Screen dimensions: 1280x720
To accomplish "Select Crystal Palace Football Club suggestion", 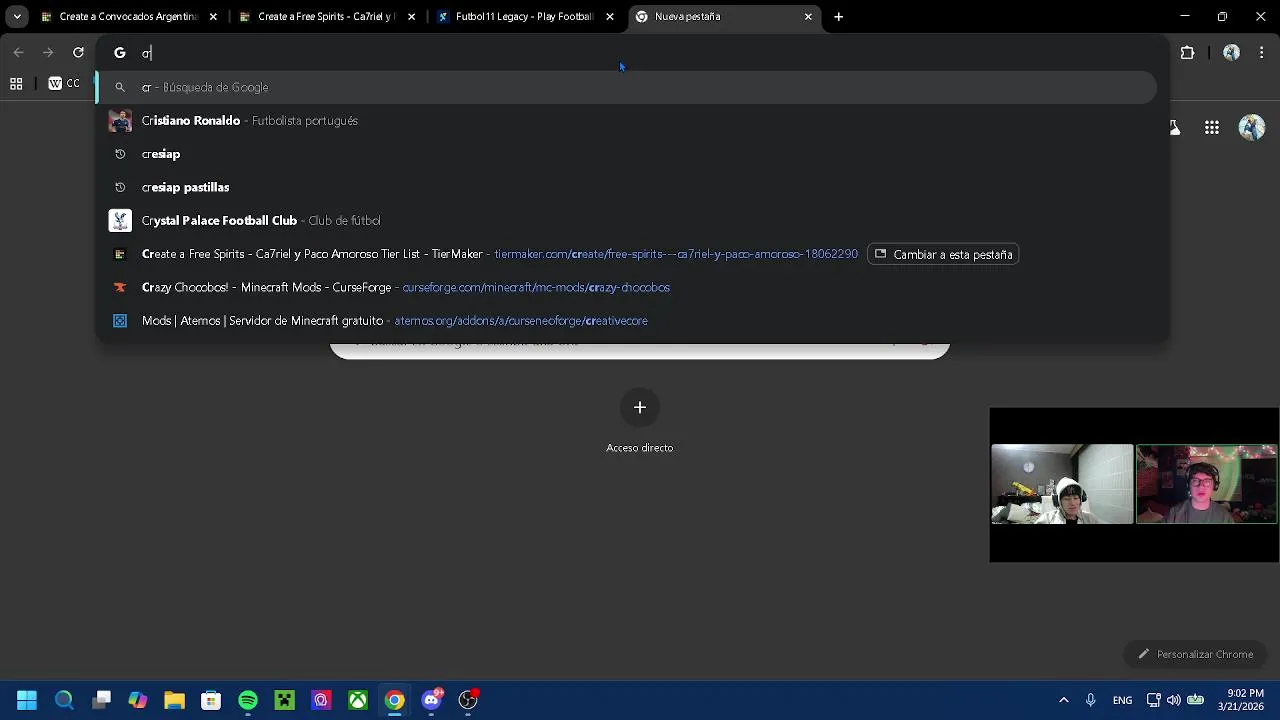I will [626, 220].
